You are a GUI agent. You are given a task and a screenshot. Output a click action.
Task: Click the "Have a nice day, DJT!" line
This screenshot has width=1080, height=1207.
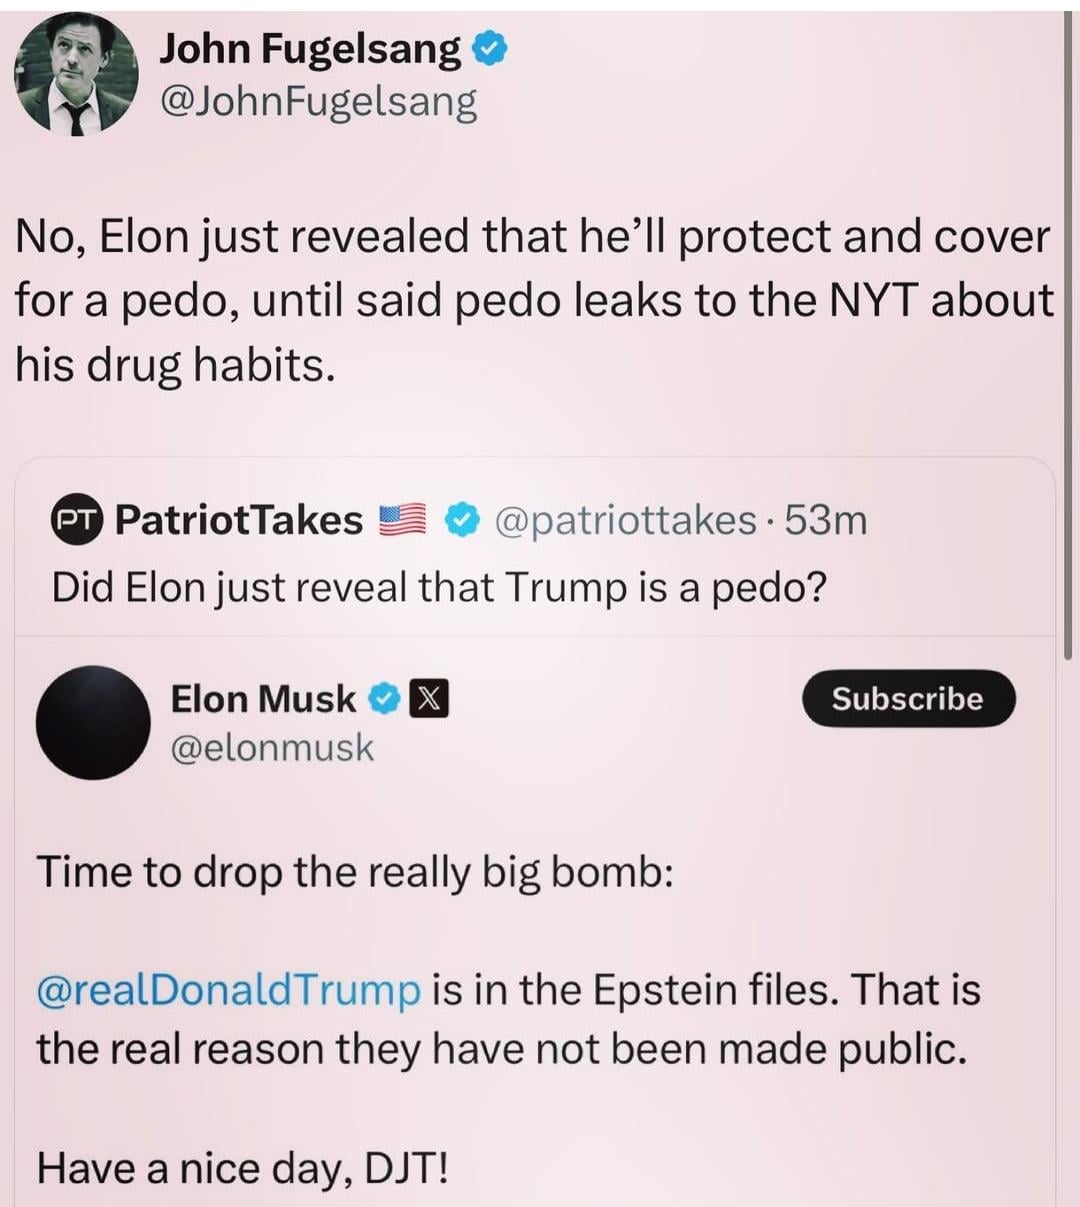pyautogui.click(x=243, y=1167)
